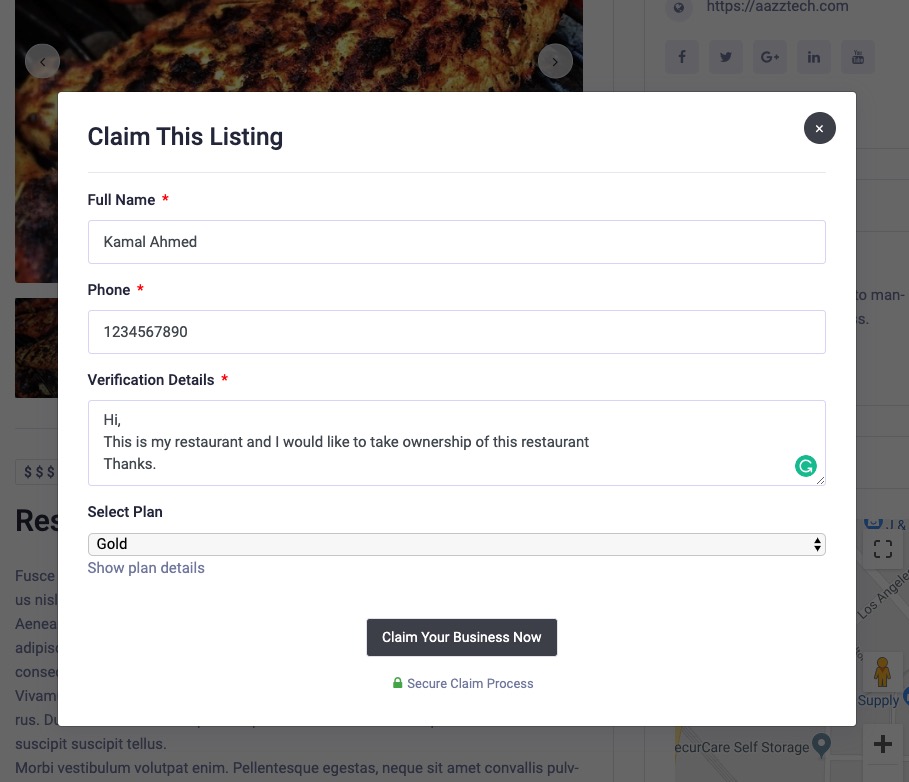Open the Select Plan dropdown showing Gold
The width and height of the screenshot is (909, 782).
456,544
